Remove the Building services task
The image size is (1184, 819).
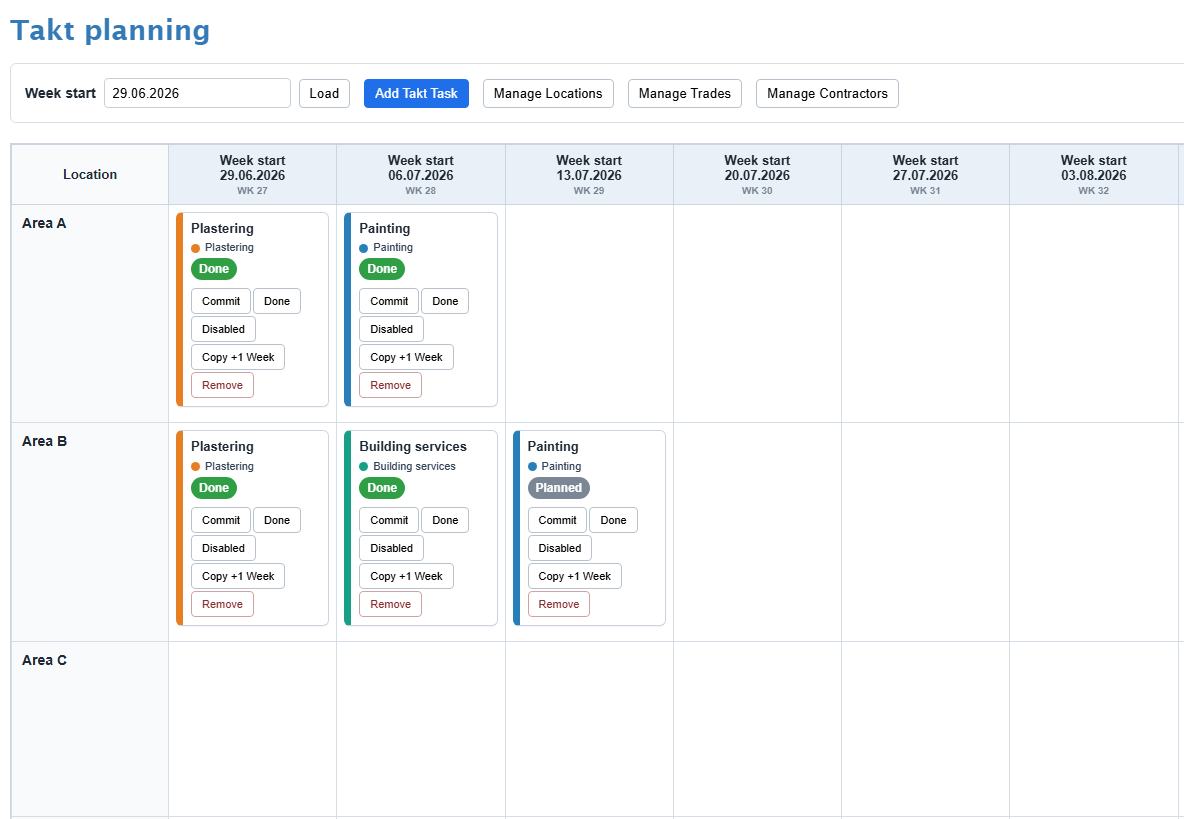[390, 604]
